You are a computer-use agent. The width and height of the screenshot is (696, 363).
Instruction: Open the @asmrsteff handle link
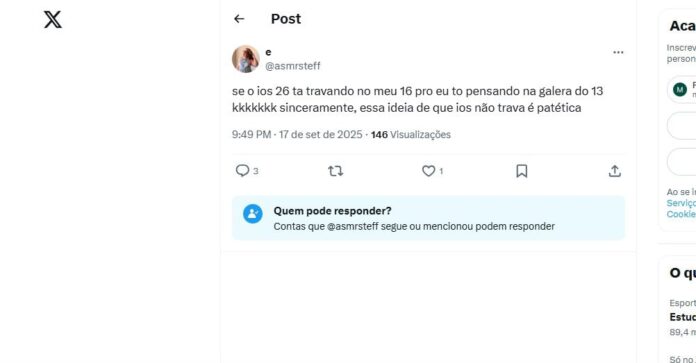(293, 66)
